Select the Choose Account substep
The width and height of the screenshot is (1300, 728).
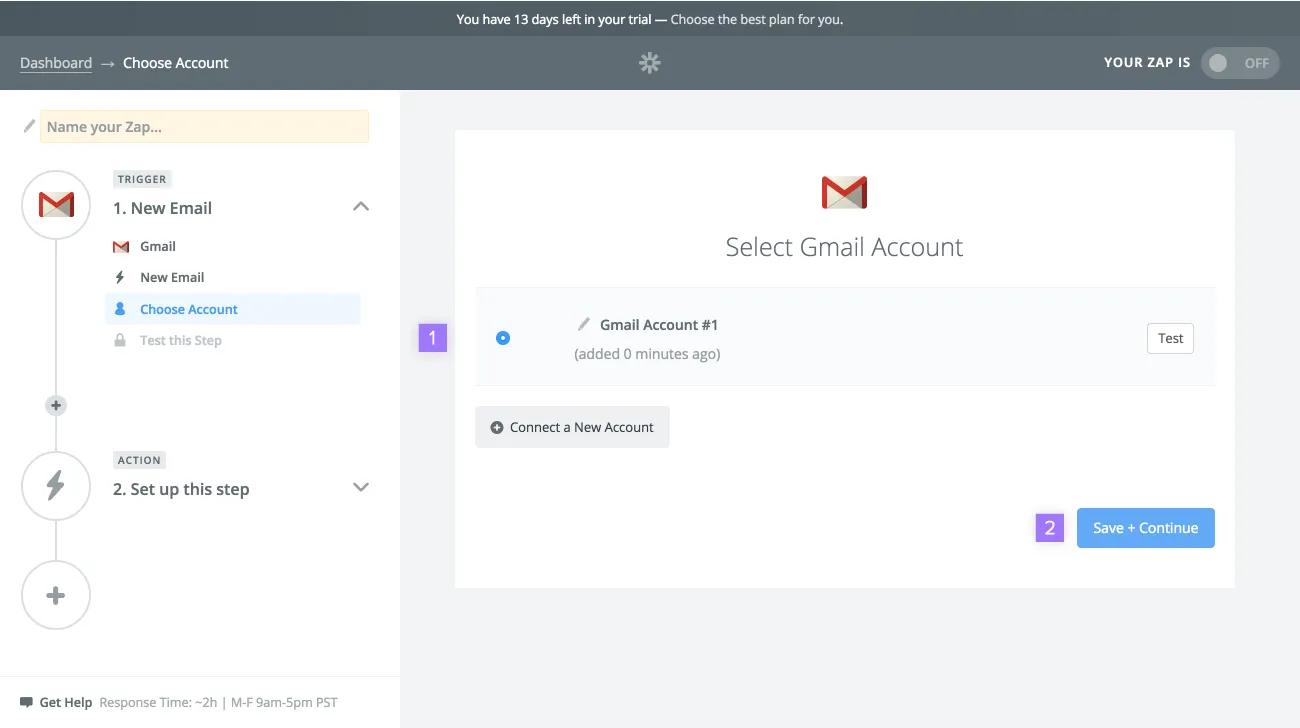coord(188,309)
